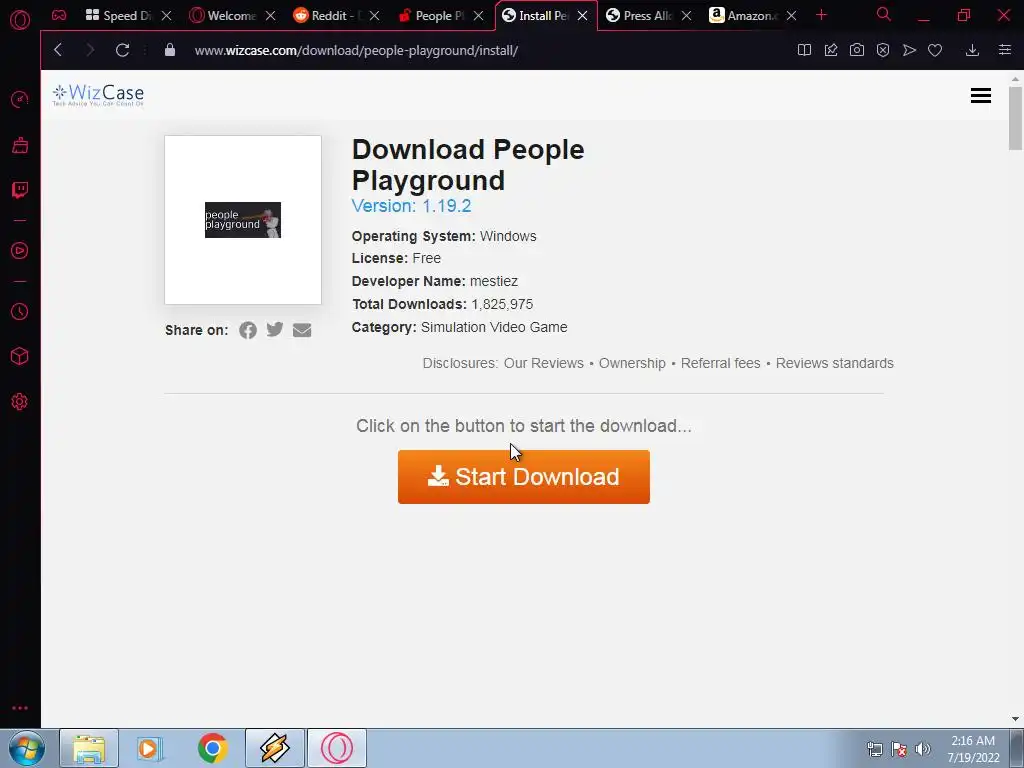Share via email envelope icon

pos(302,330)
